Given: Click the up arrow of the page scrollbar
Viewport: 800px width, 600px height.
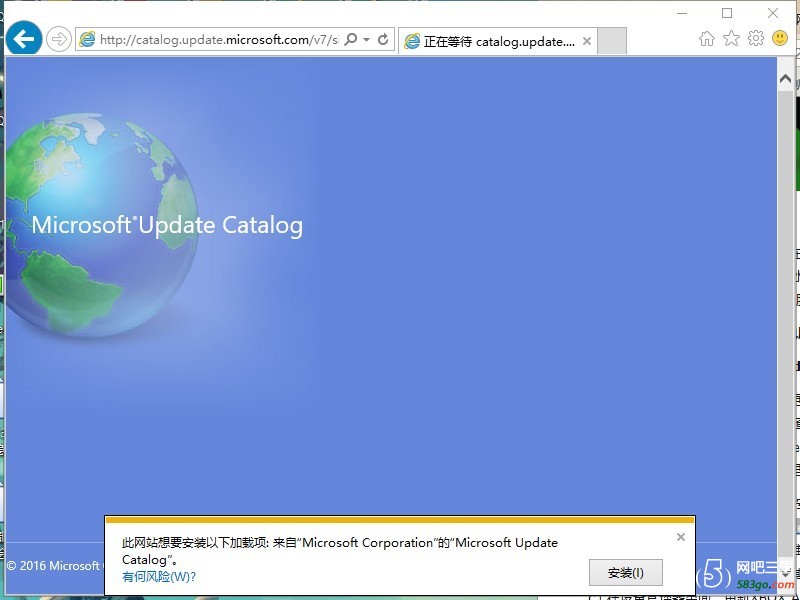Looking at the screenshot, I should 785,79.
